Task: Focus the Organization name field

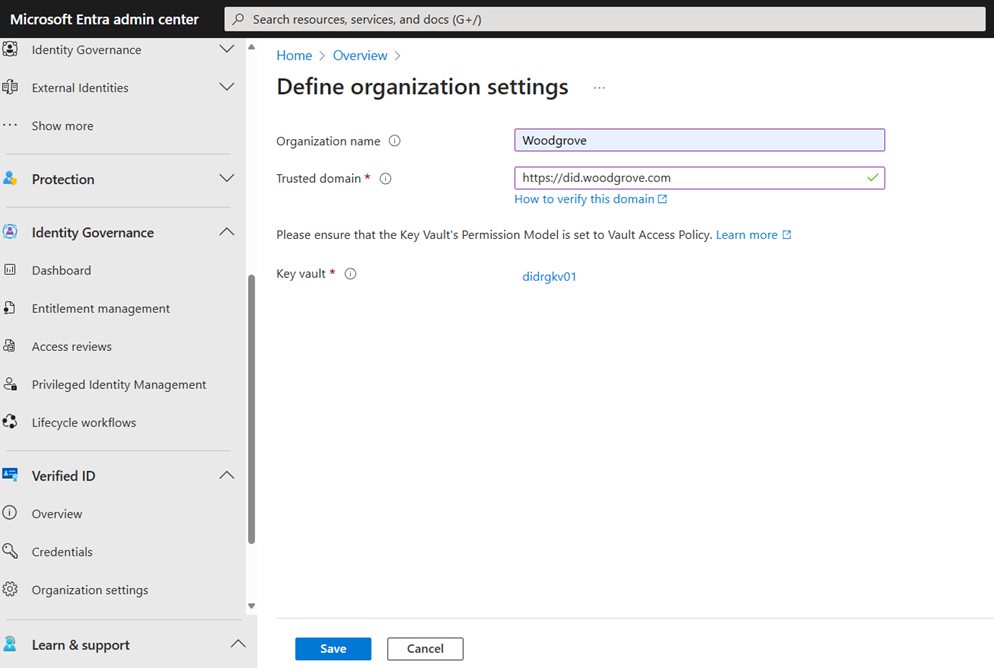Action: [x=699, y=140]
